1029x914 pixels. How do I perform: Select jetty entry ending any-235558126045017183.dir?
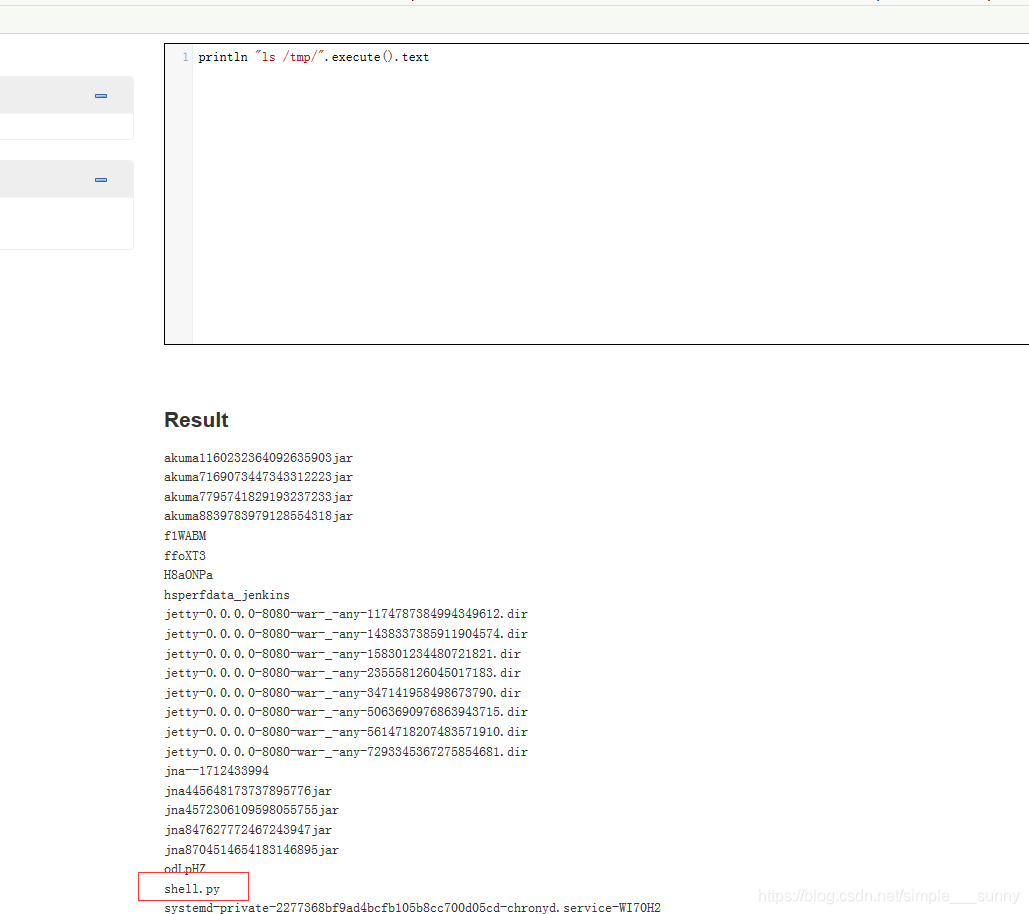[343, 673]
